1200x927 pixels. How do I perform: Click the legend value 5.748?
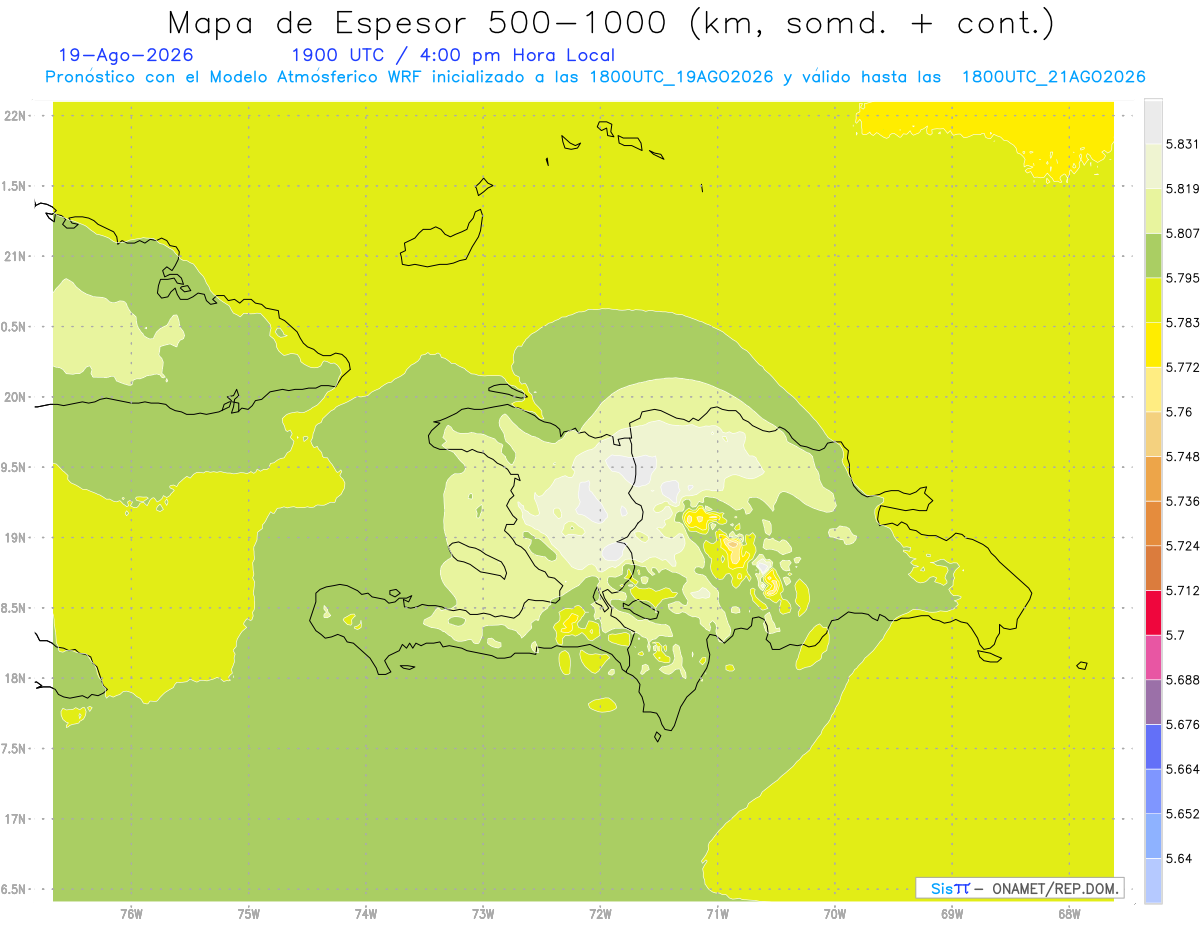1183,456
